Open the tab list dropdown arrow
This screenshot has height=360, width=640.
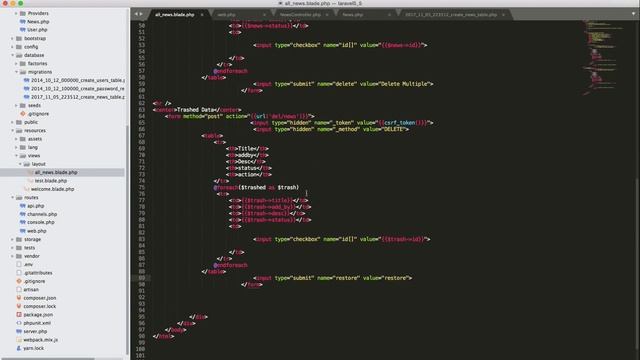coord(633,14)
